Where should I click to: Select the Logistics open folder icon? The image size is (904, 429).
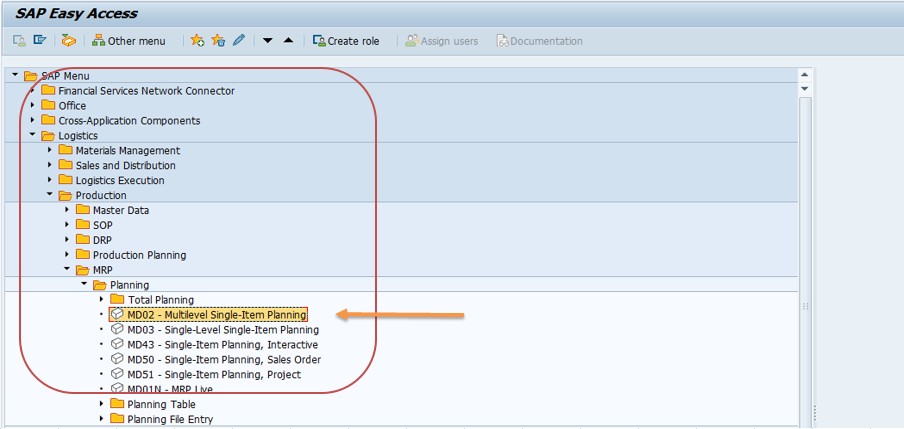click(48, 136)
